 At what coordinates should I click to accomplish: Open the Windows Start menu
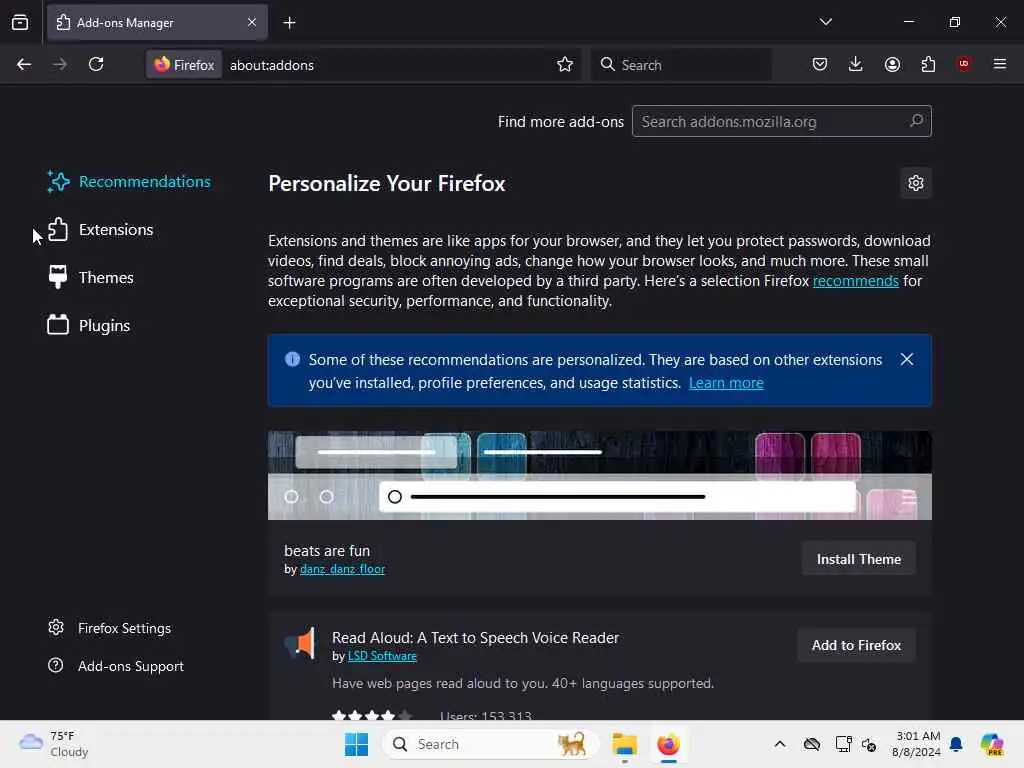click(x=357, y=744)
